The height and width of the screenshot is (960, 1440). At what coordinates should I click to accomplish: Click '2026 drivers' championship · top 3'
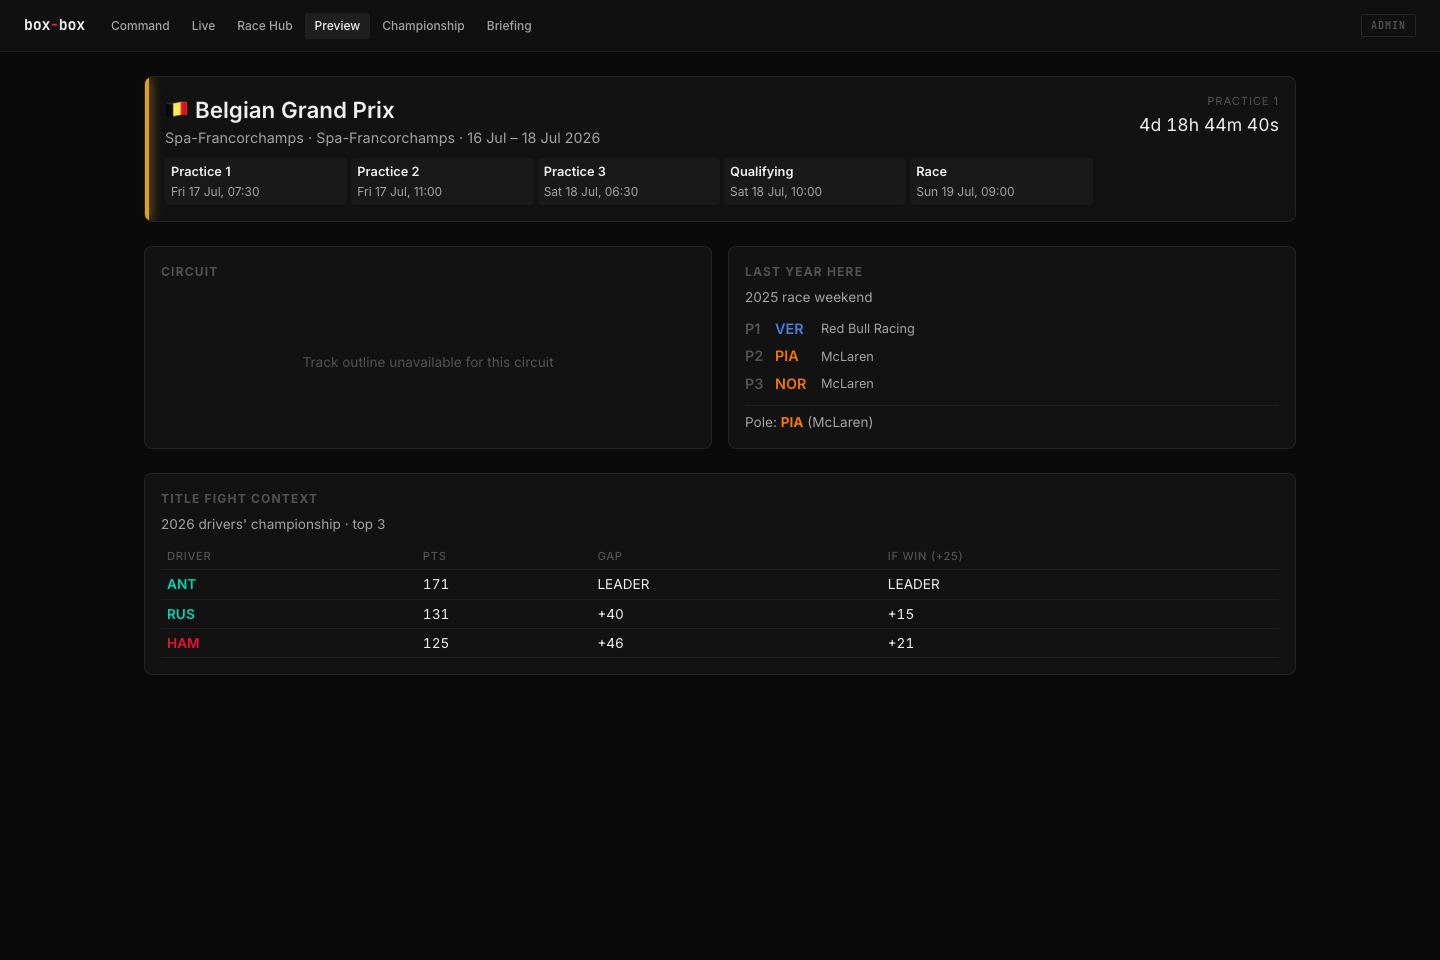(x=273, y=524)
